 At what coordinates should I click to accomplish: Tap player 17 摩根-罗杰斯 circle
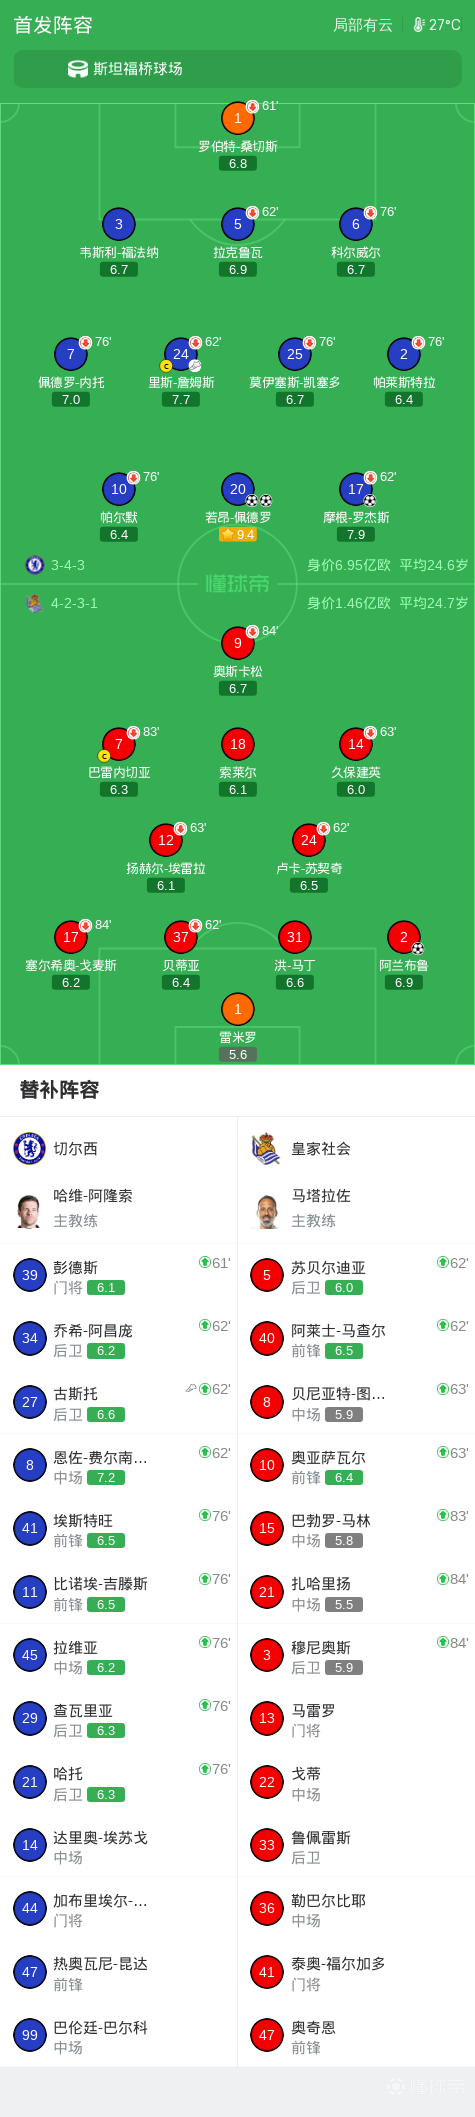click(x=356, y=489)
